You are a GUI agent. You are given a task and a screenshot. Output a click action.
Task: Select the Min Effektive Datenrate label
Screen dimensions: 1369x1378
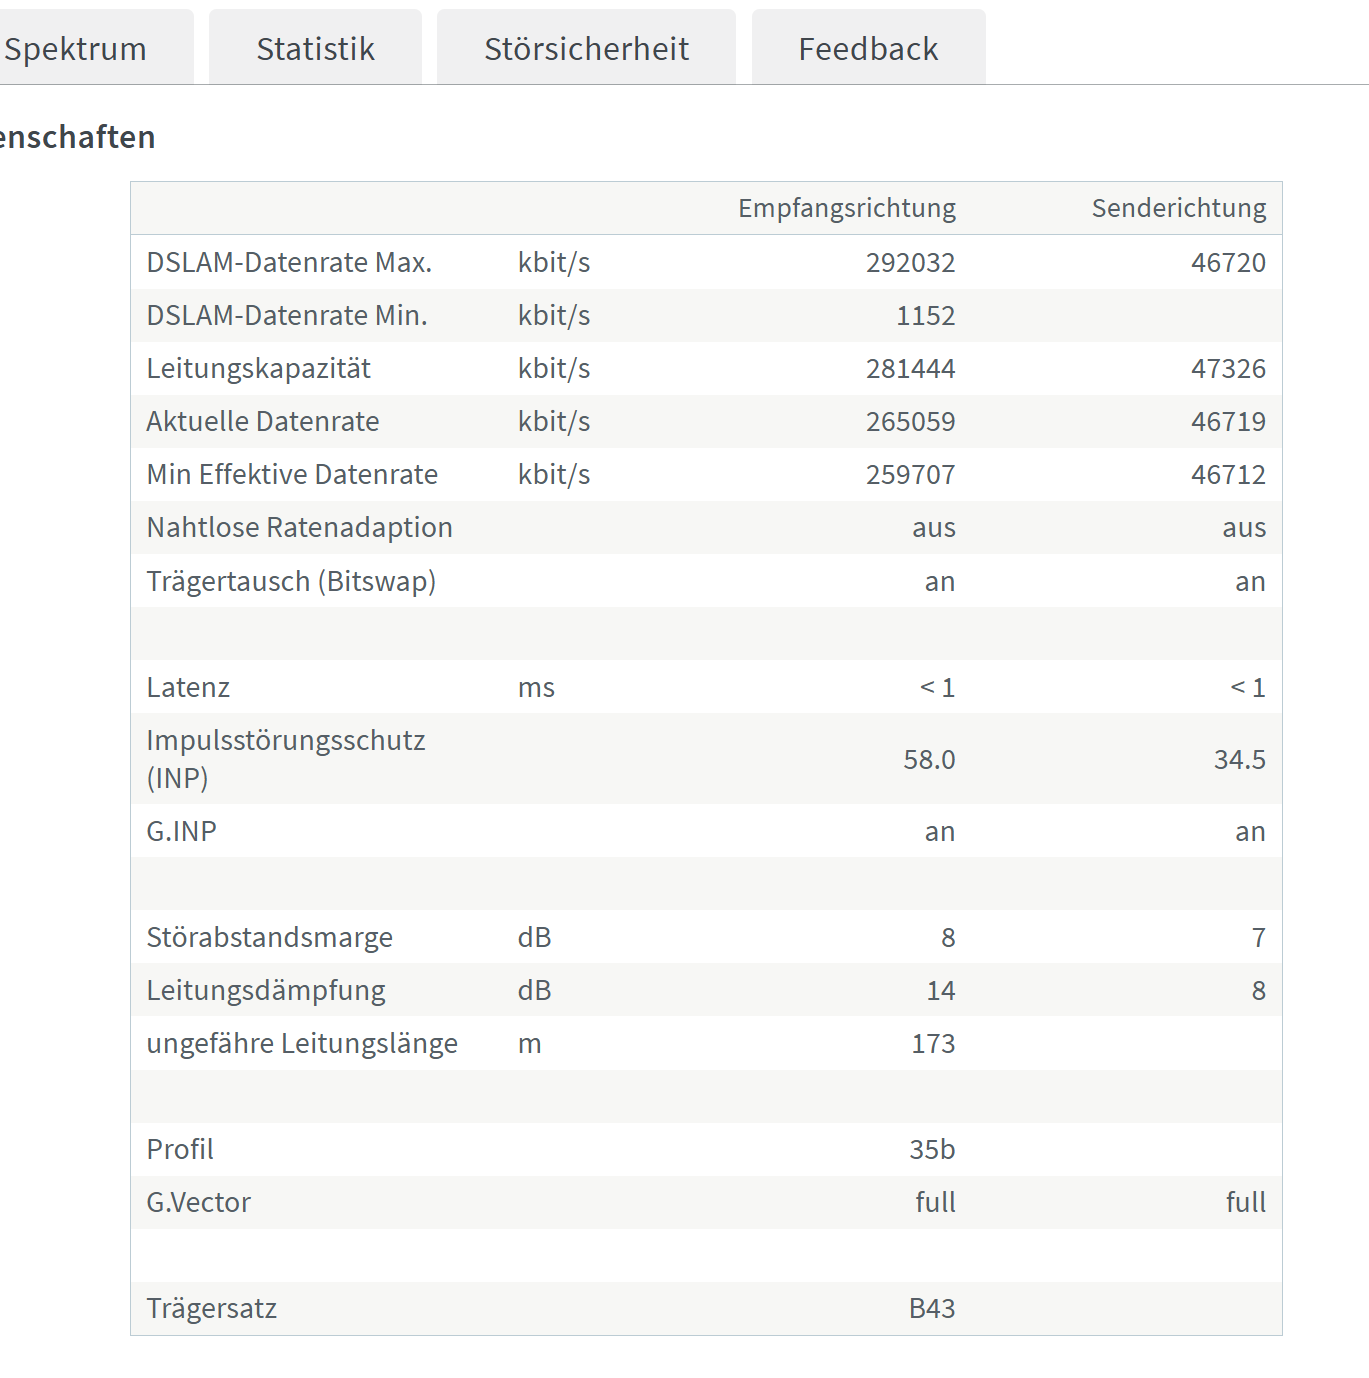click(292, 474)
